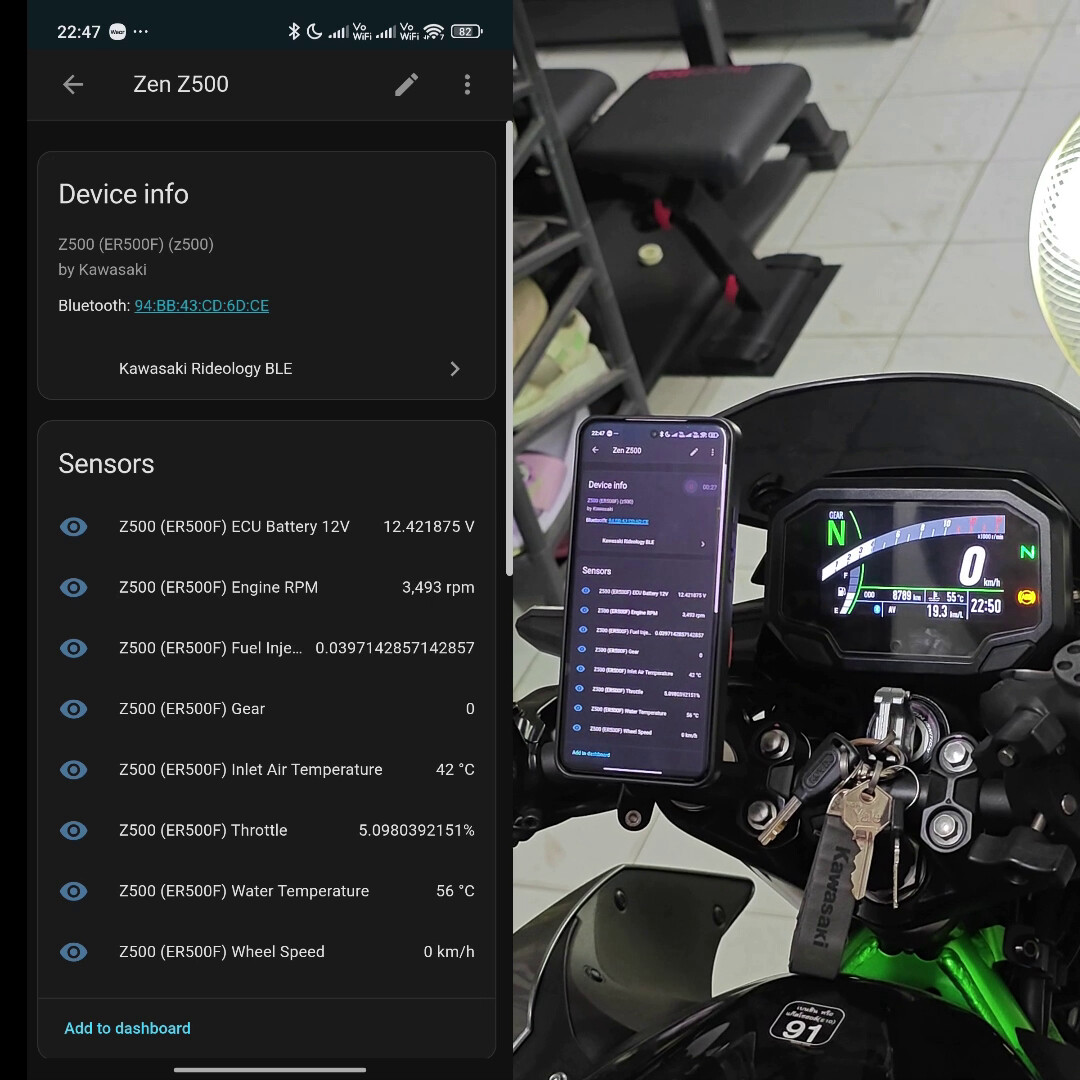Tap the Bluetooth status bar icon
The height and width of the screenshot is (1080, 1080).
pos(294,31)
